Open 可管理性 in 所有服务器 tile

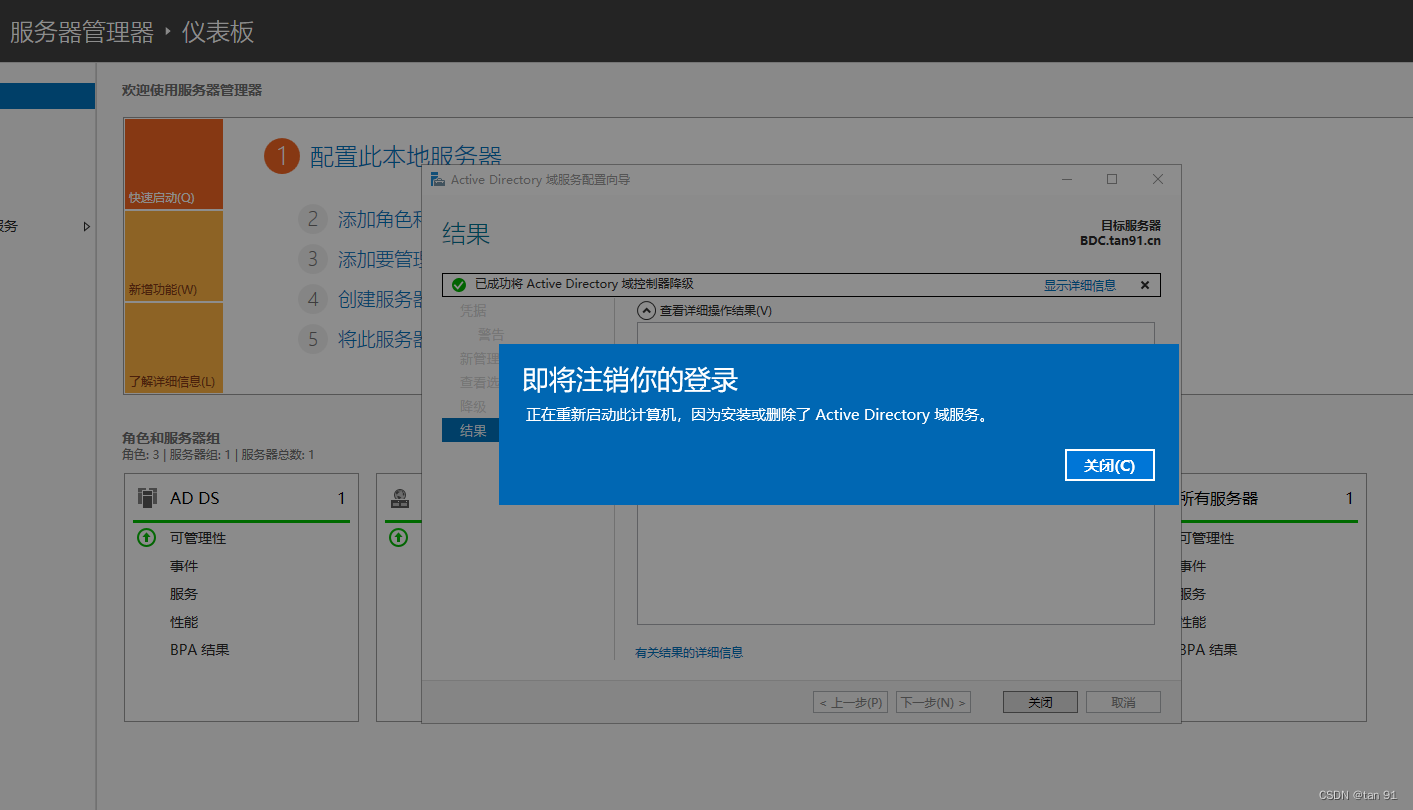pos(1207,538)
